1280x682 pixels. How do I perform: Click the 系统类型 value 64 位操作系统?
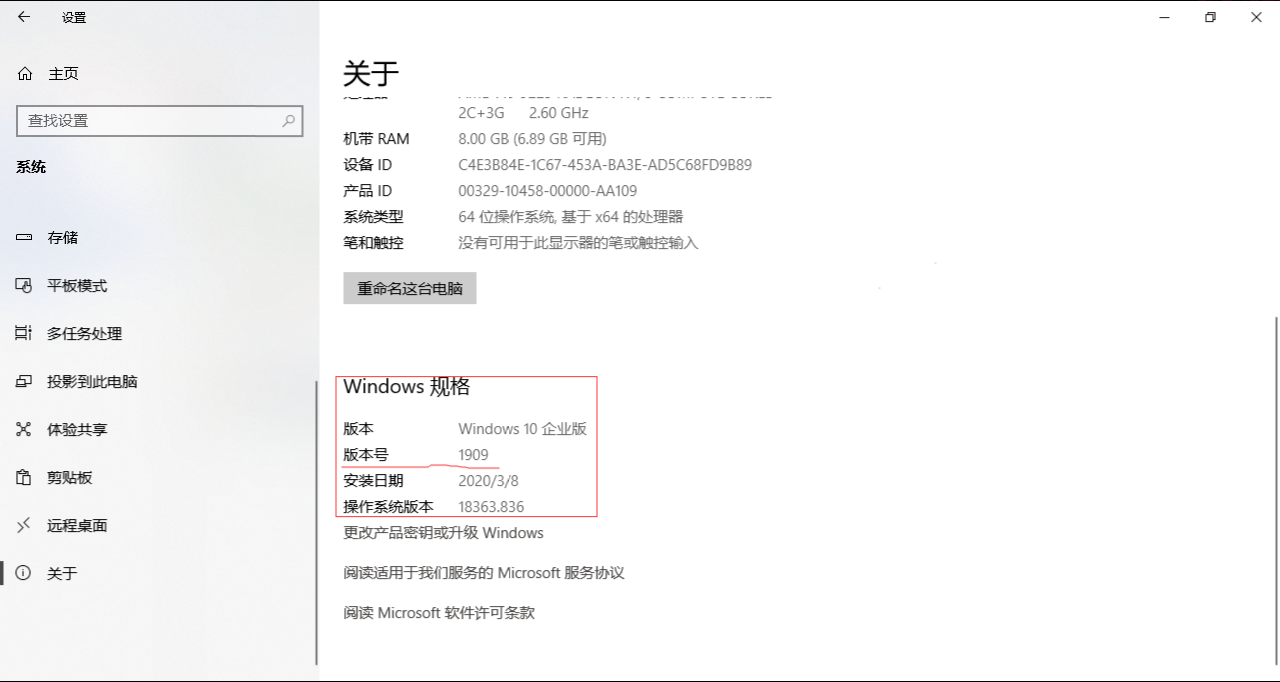pos(571,217)
